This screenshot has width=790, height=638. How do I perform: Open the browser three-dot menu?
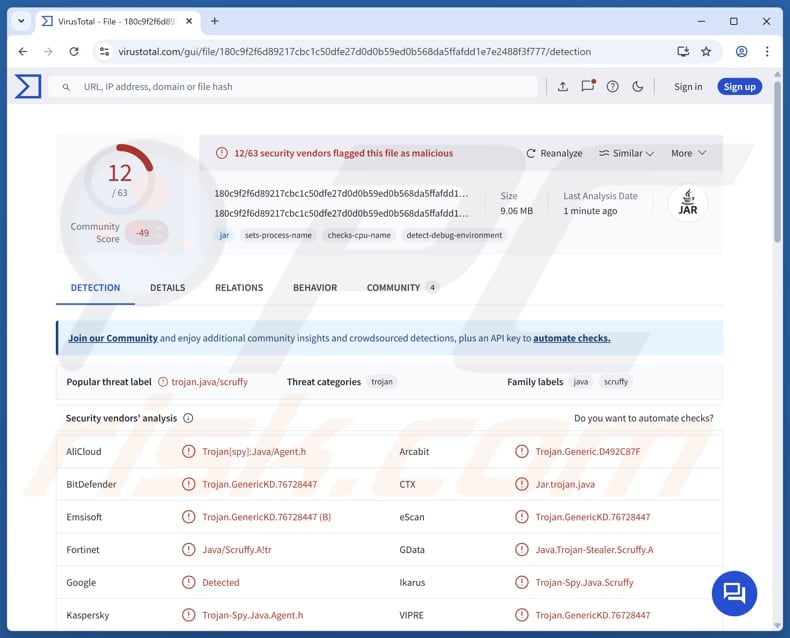pos(767,51)
